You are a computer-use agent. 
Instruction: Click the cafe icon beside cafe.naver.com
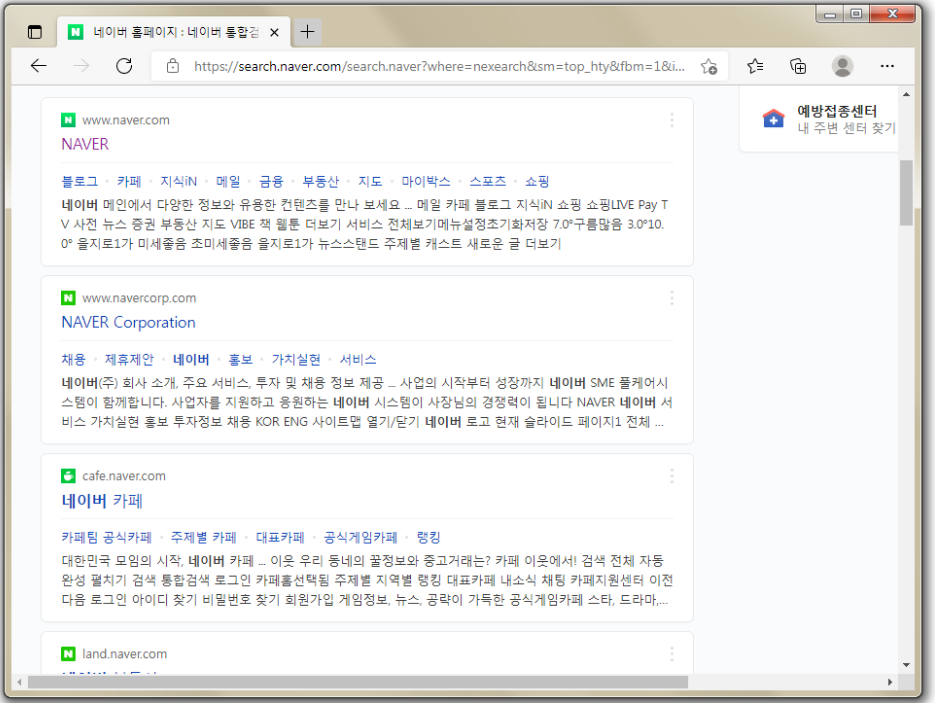(68, 476)
